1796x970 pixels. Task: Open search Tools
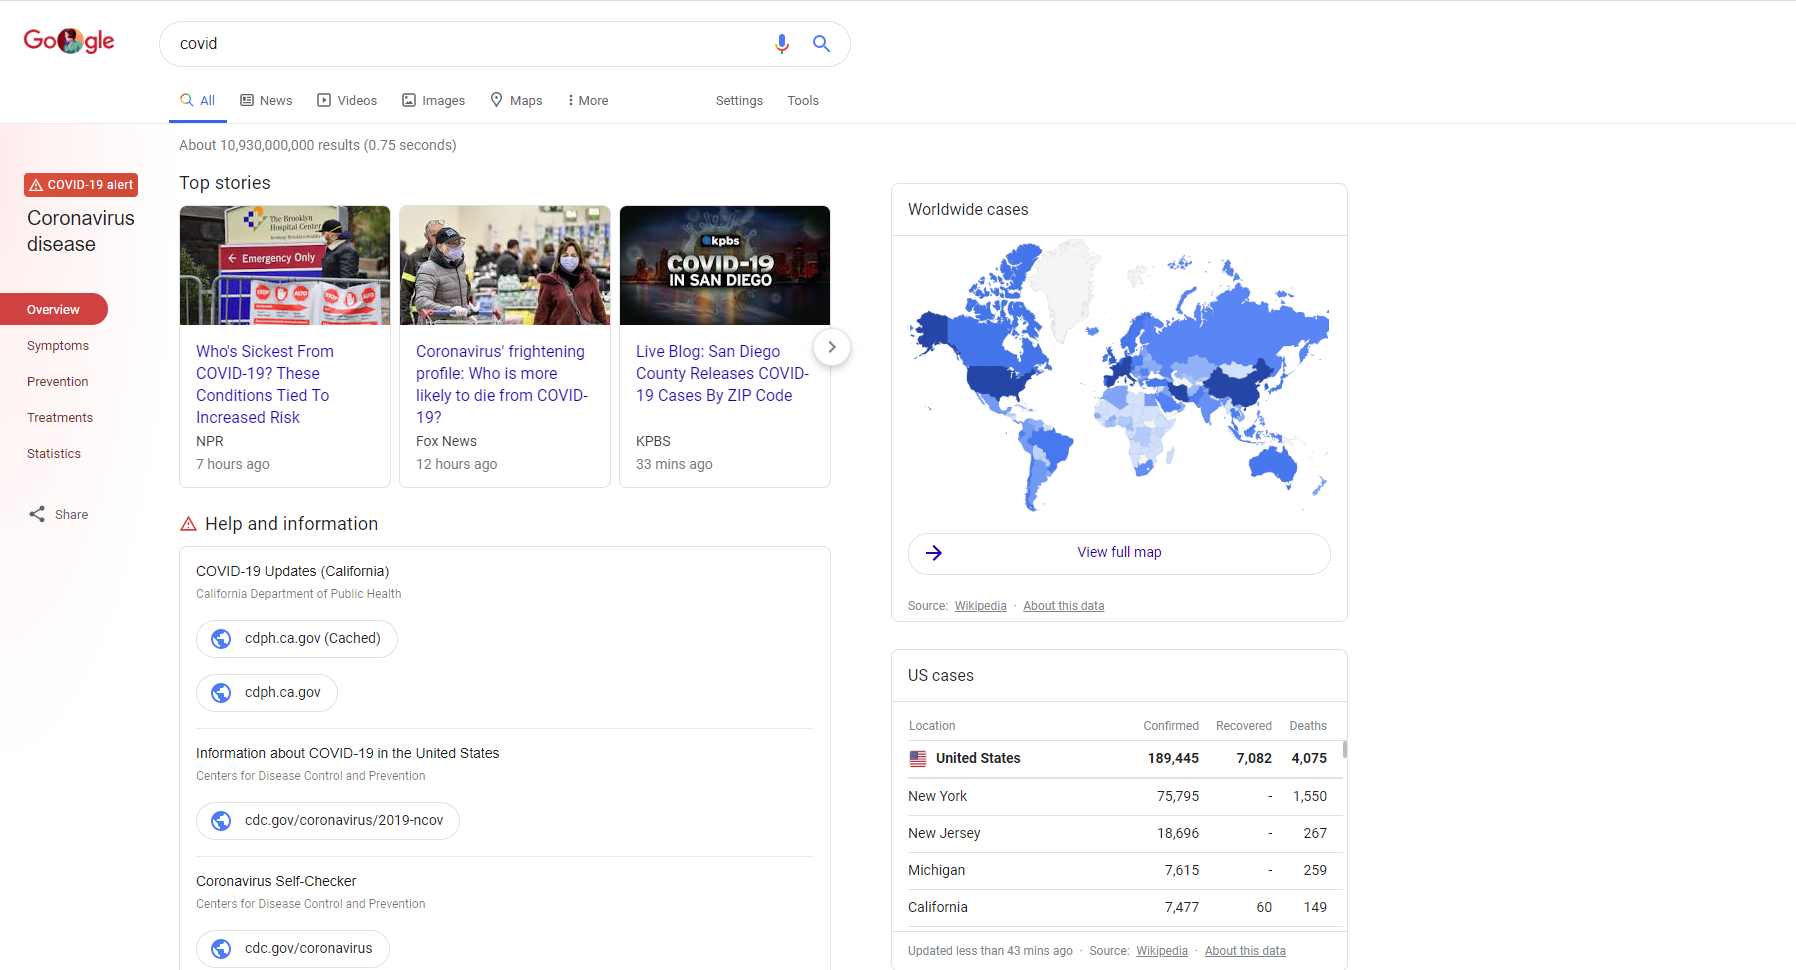click(x=803, y=101)
